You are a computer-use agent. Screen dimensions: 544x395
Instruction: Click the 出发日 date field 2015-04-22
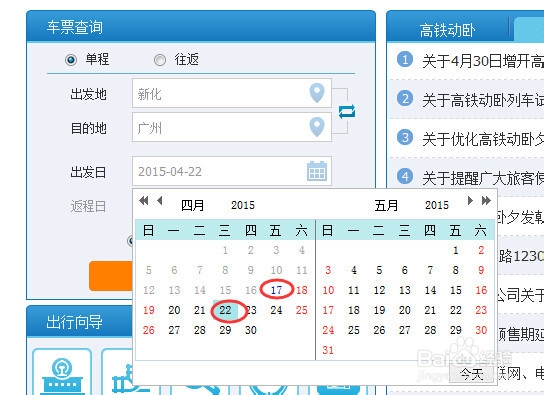(x=232, y=171)
